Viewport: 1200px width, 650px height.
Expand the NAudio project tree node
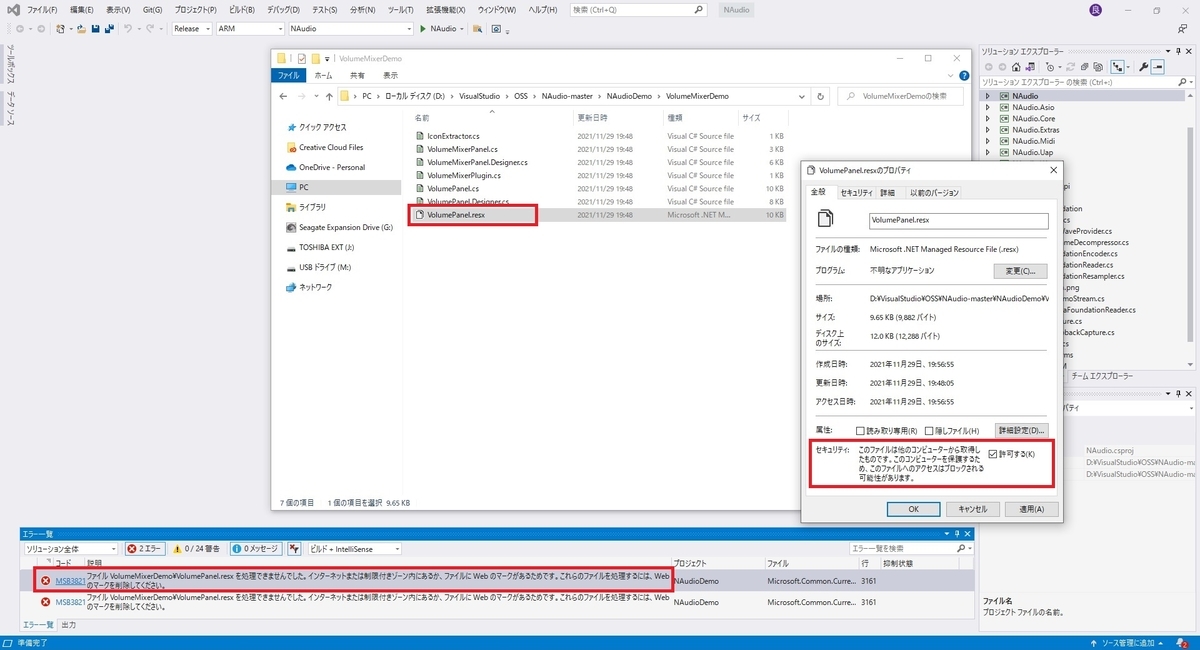tap(987, 95)
